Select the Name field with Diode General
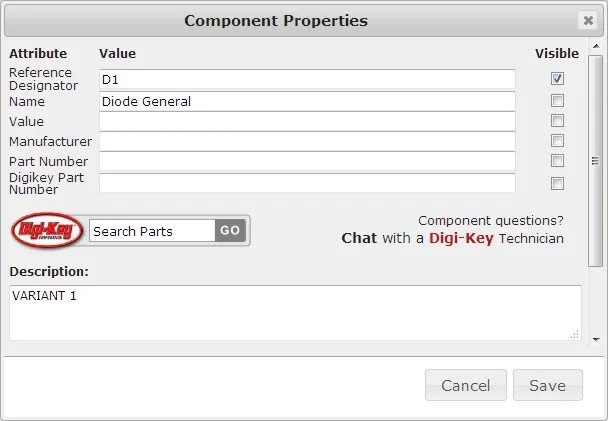Screen dimensions: 608x421 coord(307,101)
